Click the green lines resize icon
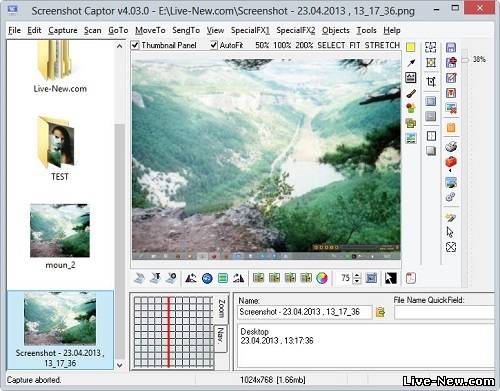Screen dimensions: 500x391 [x=223, y=278]
